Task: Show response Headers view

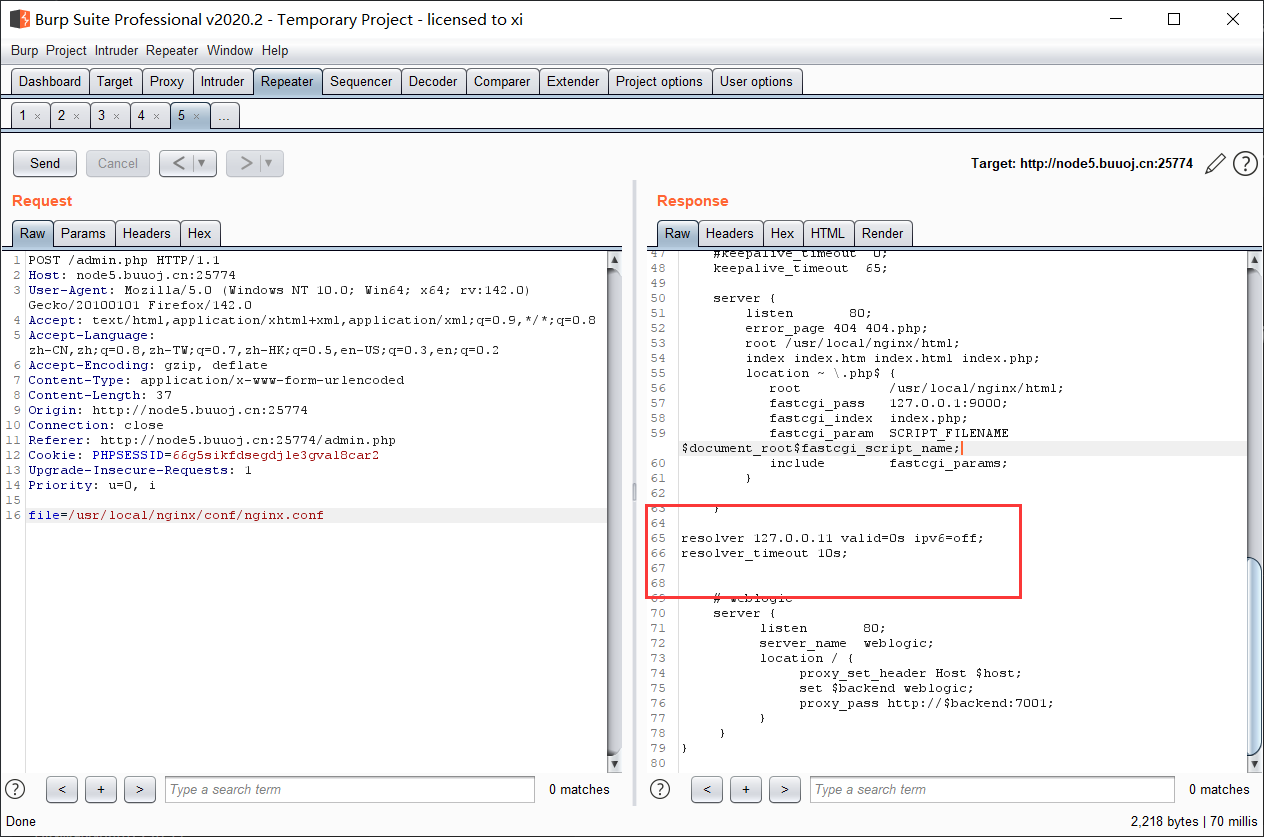Action: (x=729, y=233)
